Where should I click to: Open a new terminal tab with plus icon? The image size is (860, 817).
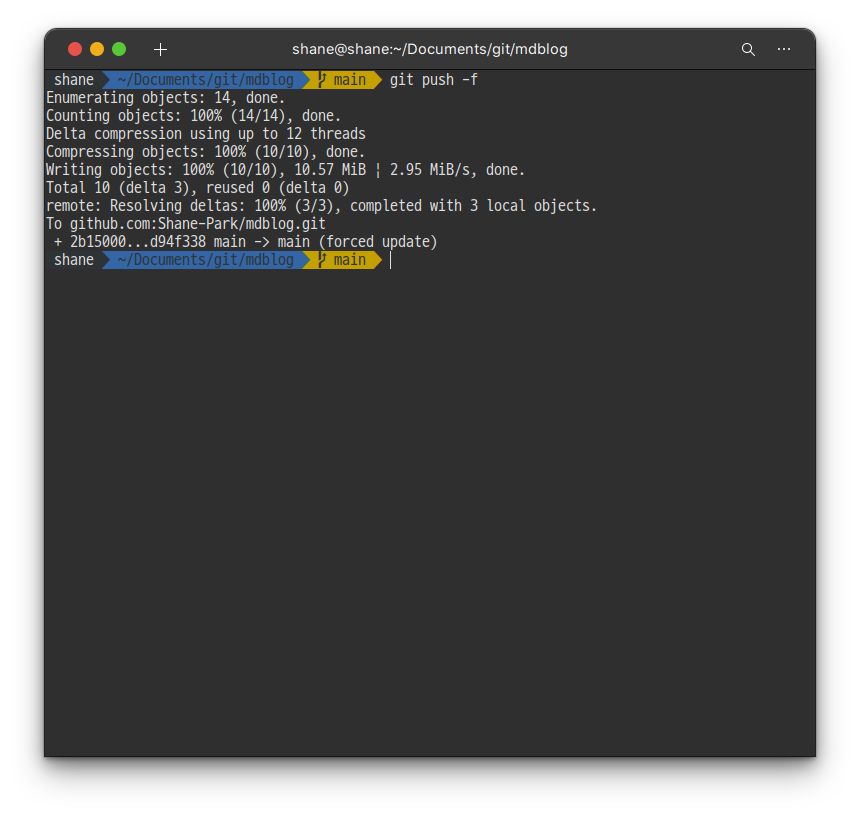pos(160,49)
